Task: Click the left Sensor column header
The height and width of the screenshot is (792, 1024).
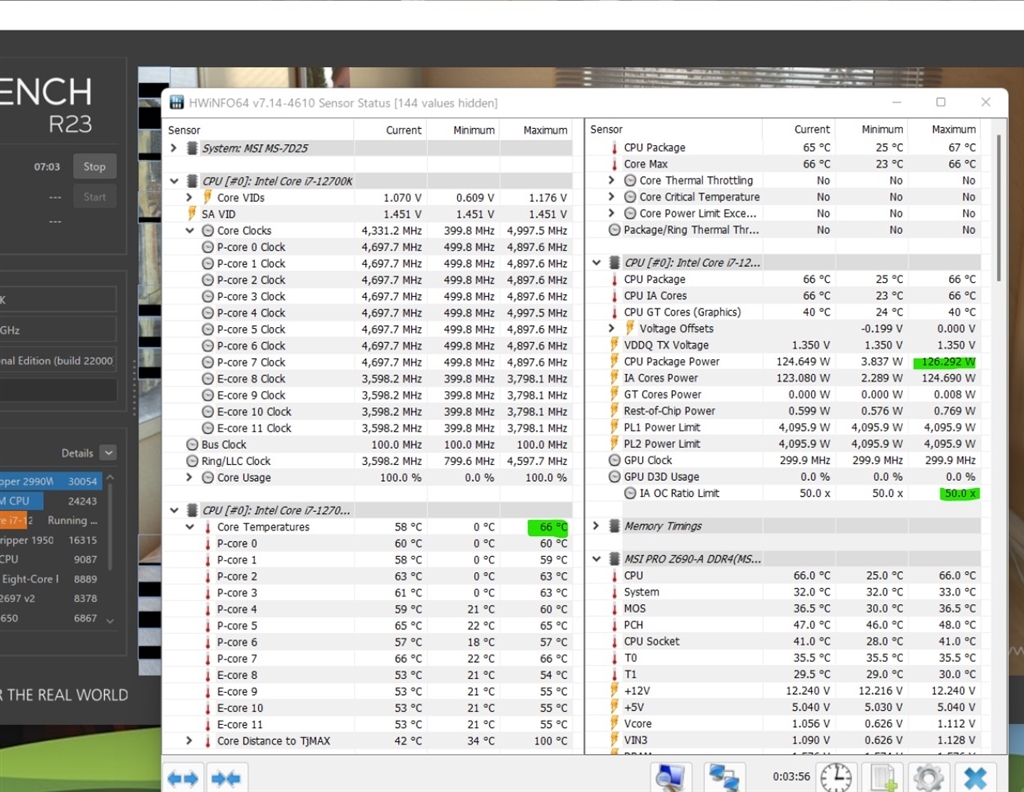Action: point(184,130)
